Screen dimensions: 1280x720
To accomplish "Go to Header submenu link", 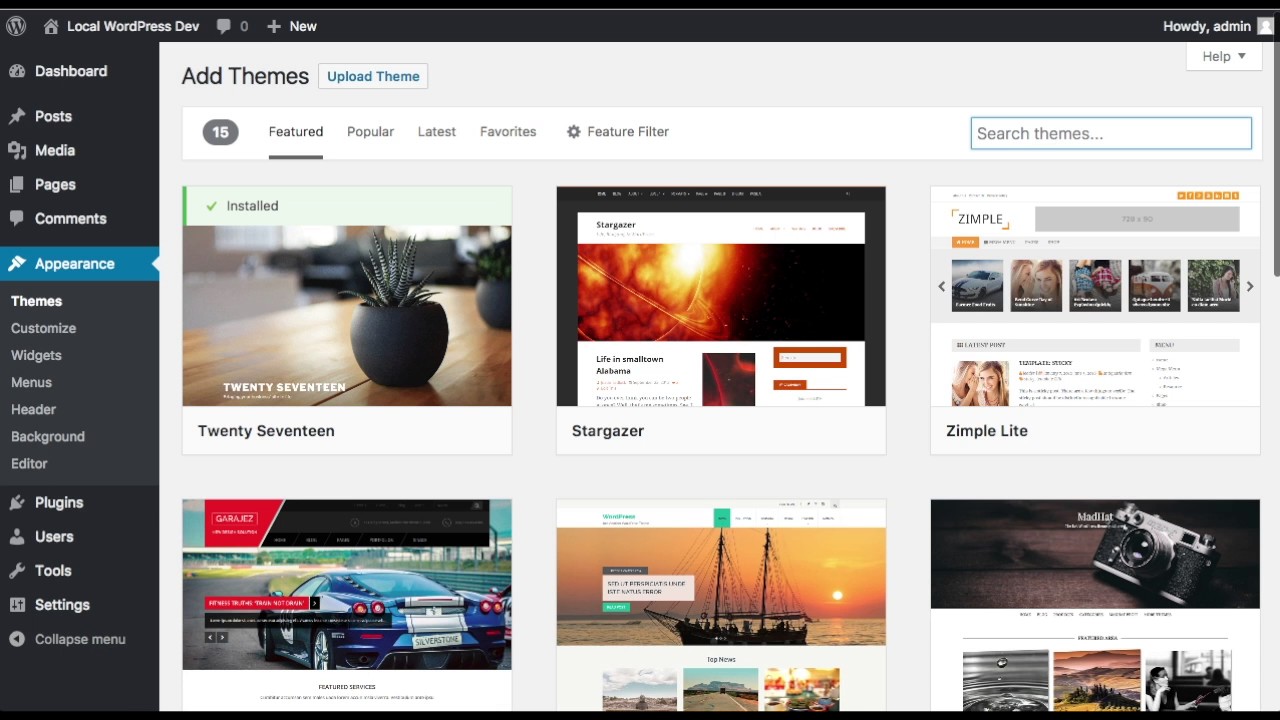I will [x=33, y=409].
